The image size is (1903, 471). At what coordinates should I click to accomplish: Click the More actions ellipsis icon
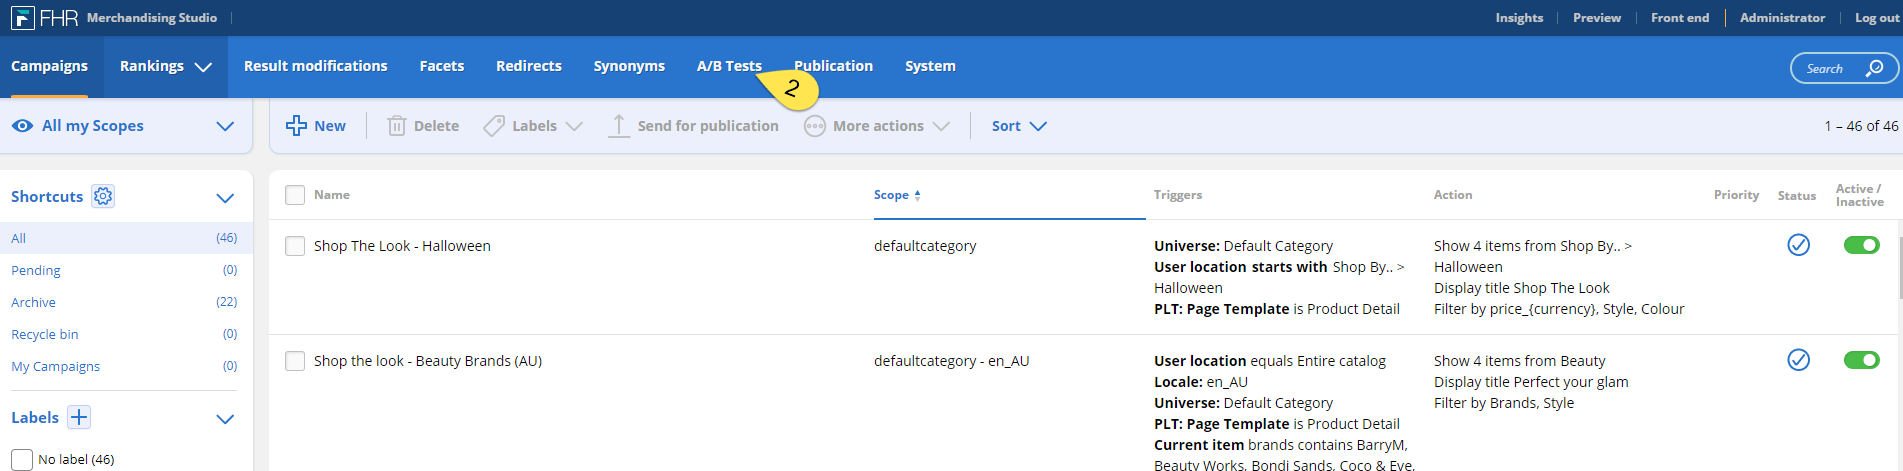[815, 126]
